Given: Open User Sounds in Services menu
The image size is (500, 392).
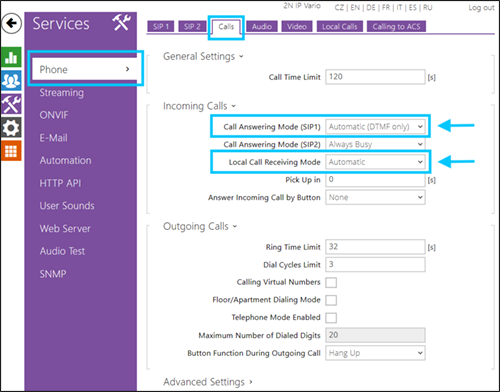Looking at the screenshot, I should (67, 206).
